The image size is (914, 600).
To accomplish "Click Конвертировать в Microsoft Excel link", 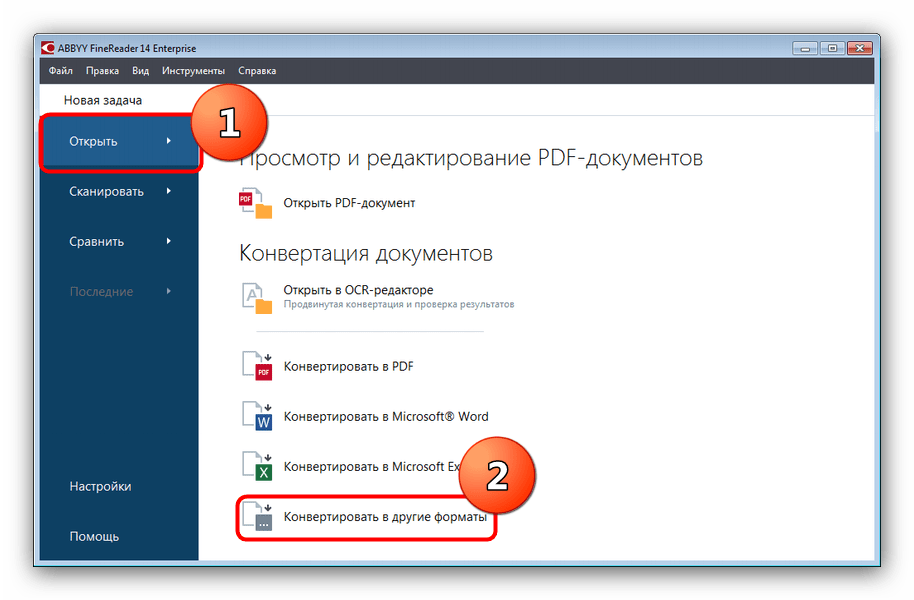I will tap(372, 466).
